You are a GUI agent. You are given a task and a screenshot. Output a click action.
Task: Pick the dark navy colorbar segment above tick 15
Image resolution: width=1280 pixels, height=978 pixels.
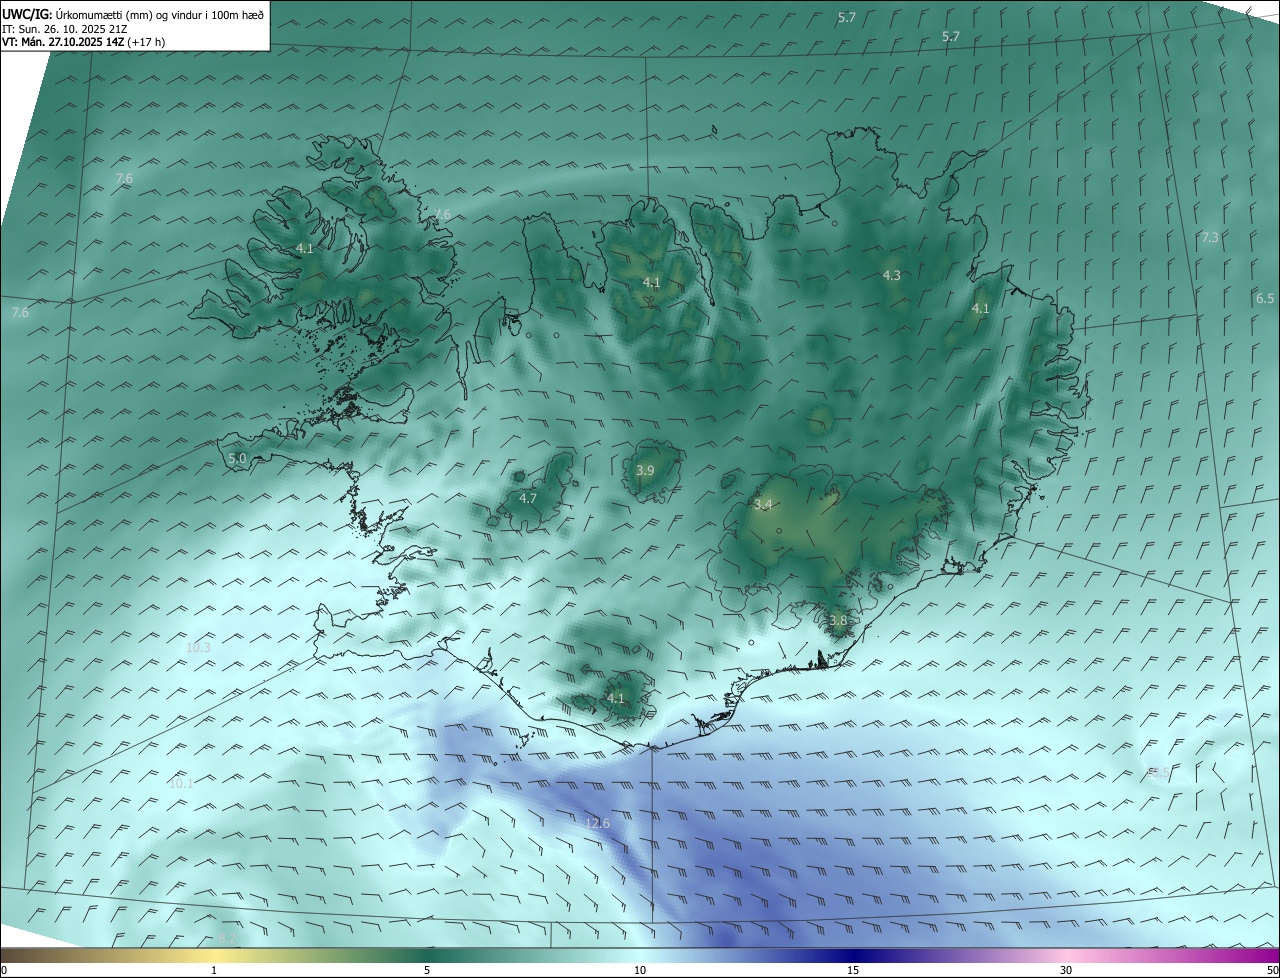(x=853, y=955)
